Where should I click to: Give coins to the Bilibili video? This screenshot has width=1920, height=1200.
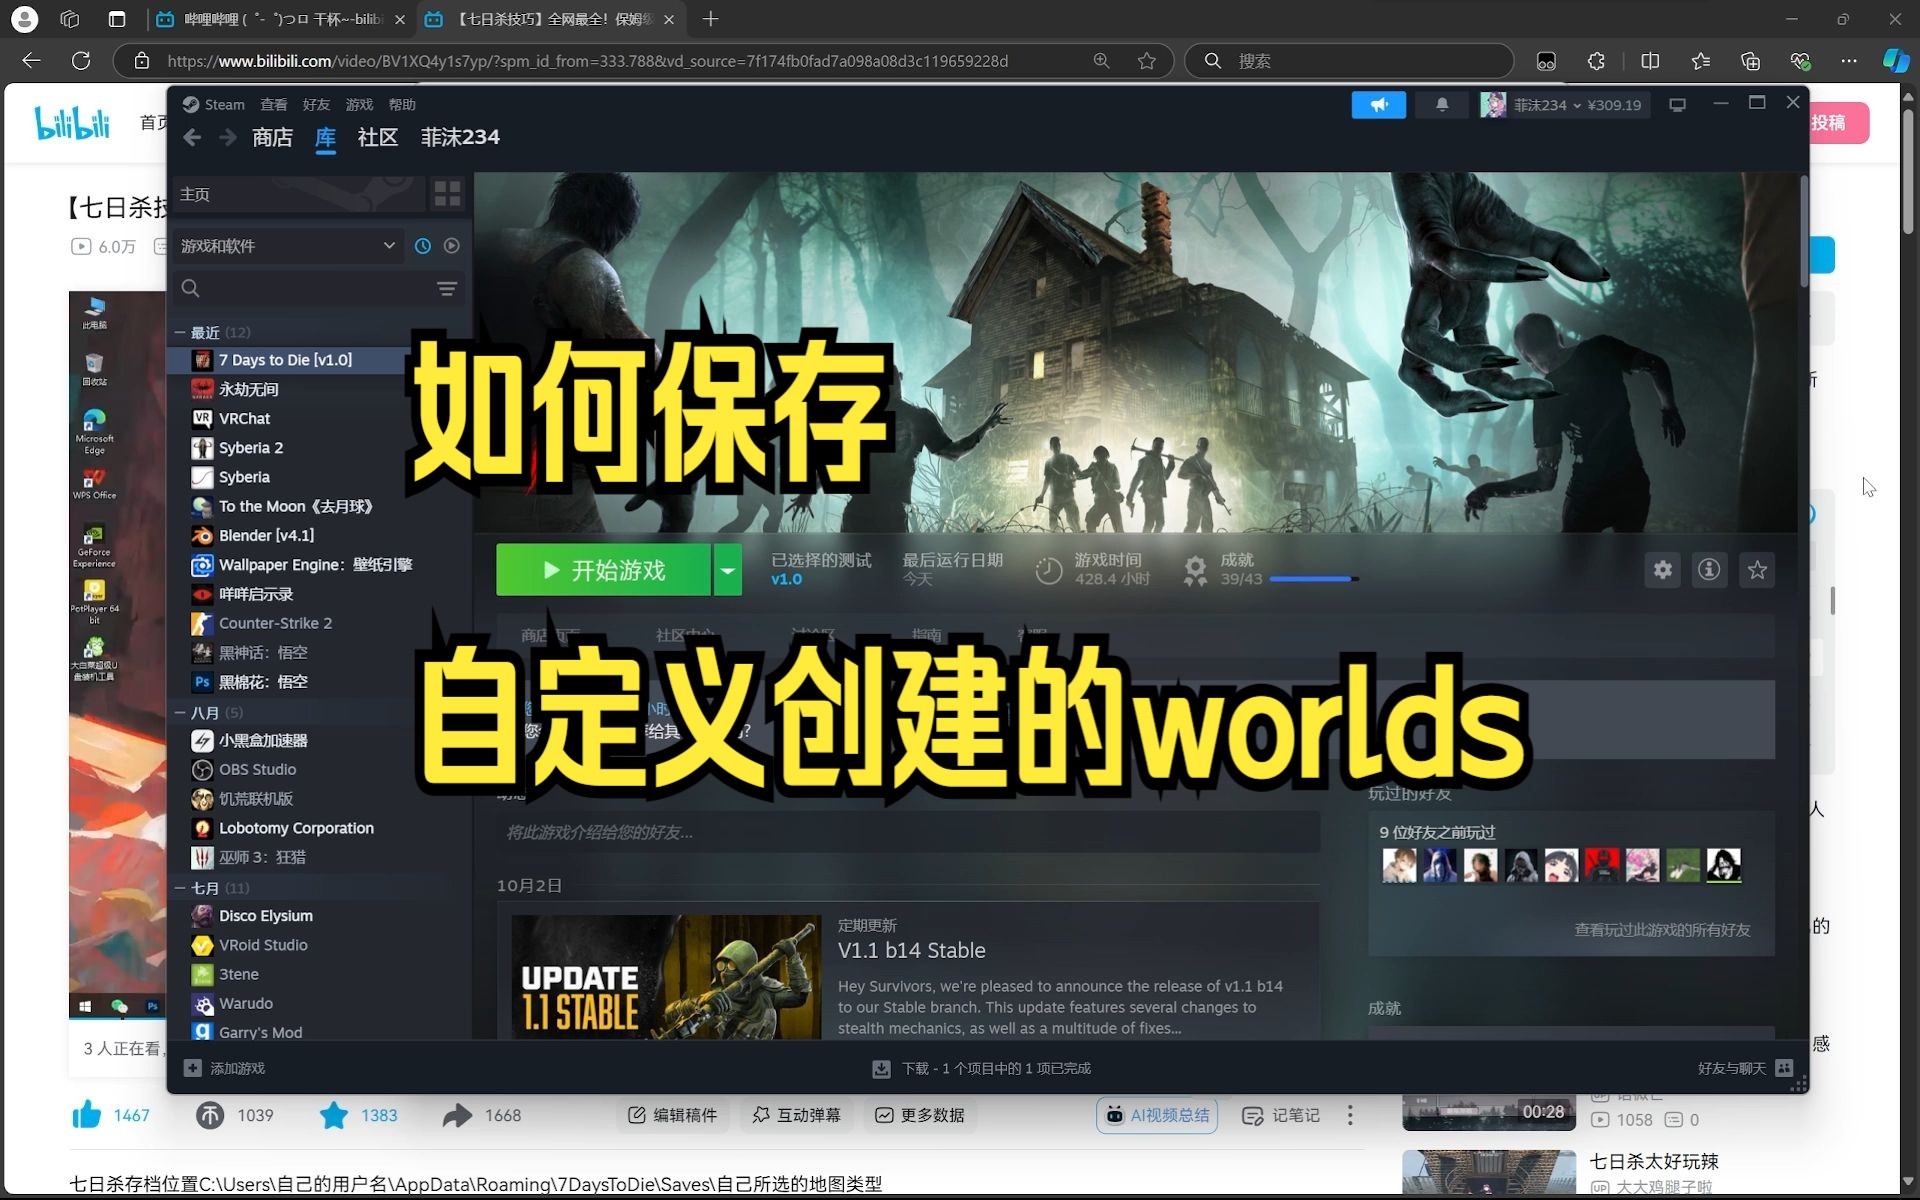point(209,1115)
